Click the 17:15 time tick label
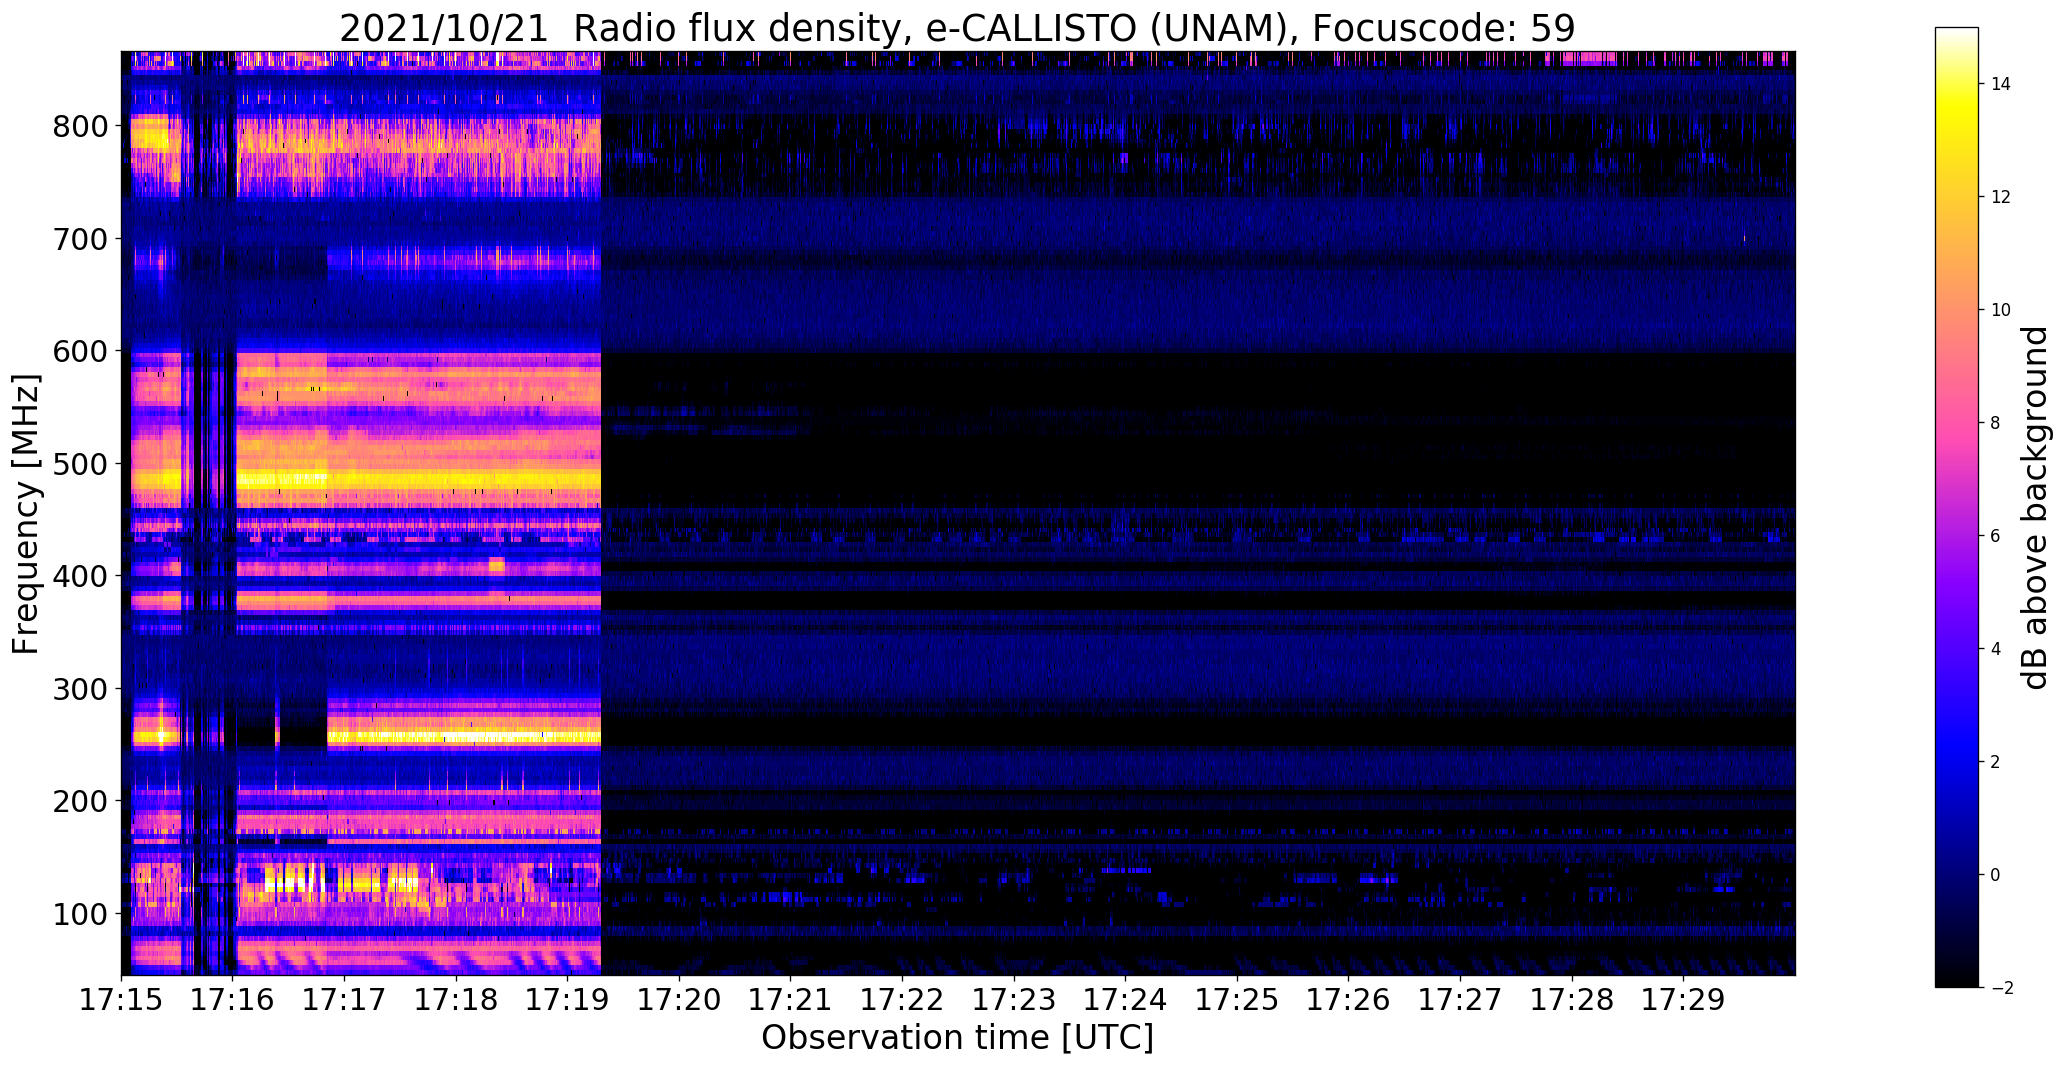Screen dimensions: 2066x1067 click(x=122, y=999)
